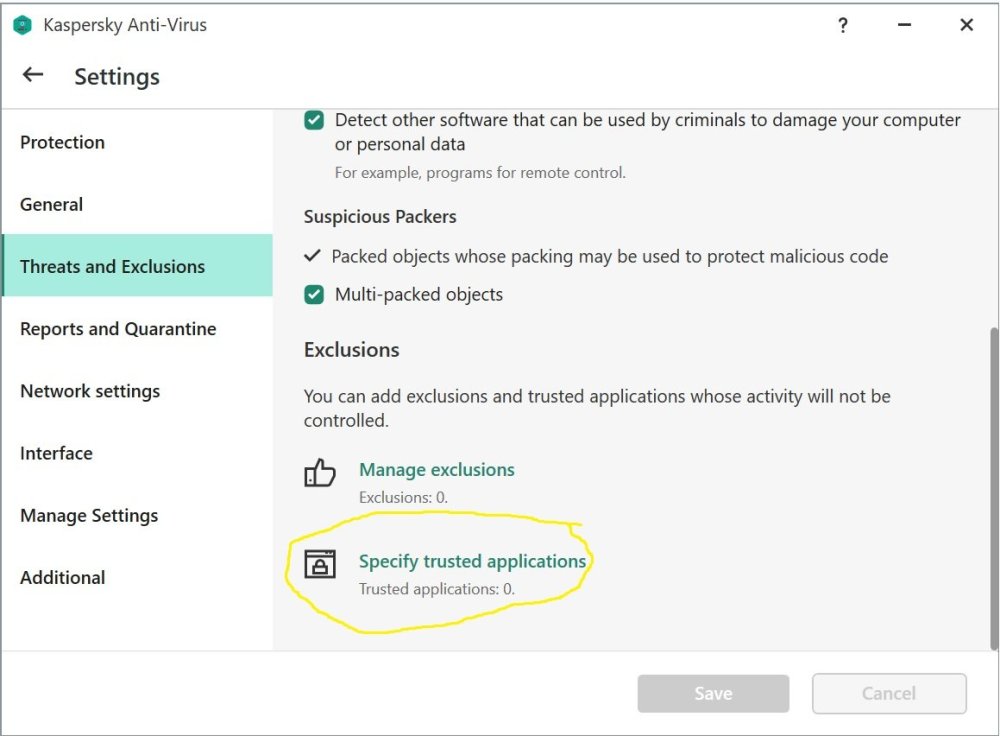
Task: Switch to the Reports and Quarantine section
Action: click(x=118, y=328)
